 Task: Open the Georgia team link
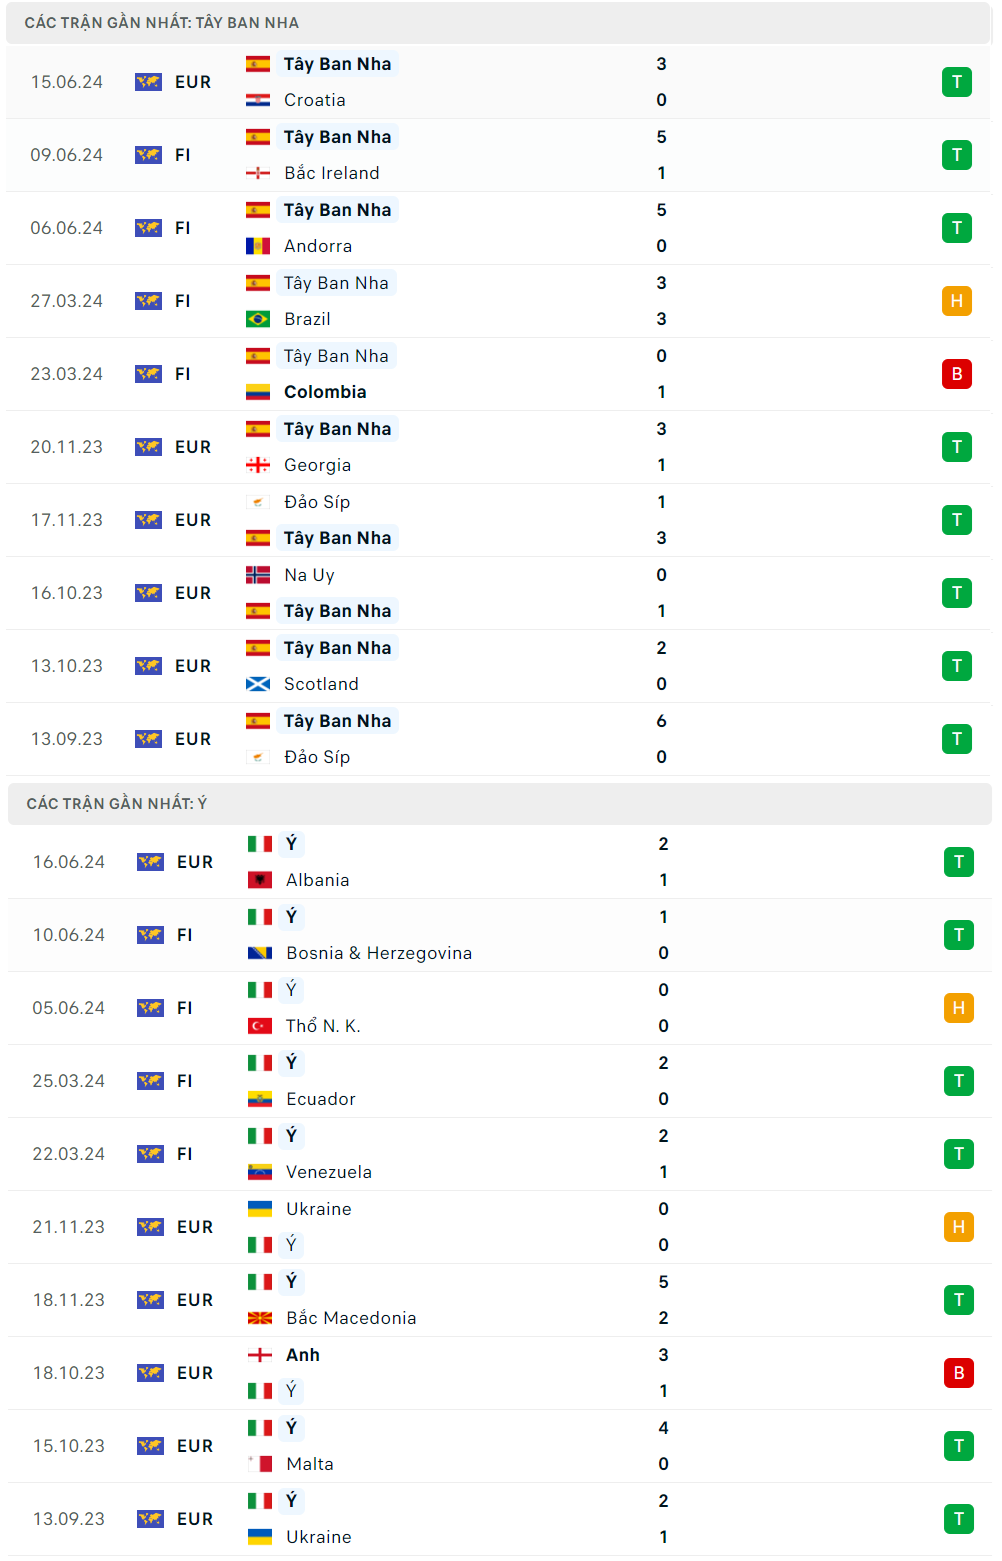tap(317, 465)
